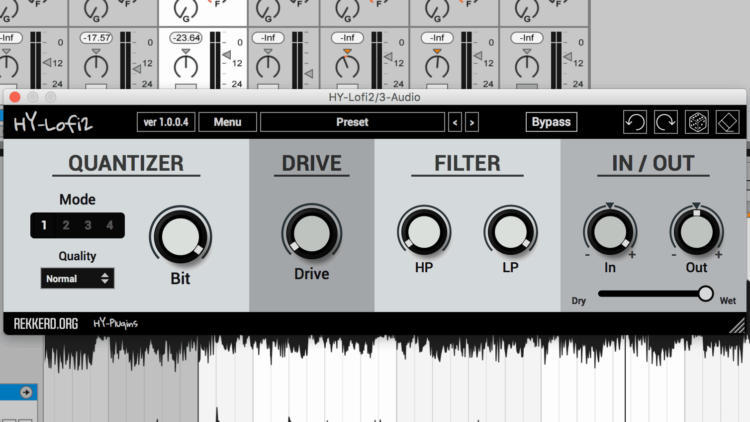Screen dimensions: 750x422
Task: Randomize parameters with the dice icon
Action: (696, 122)
